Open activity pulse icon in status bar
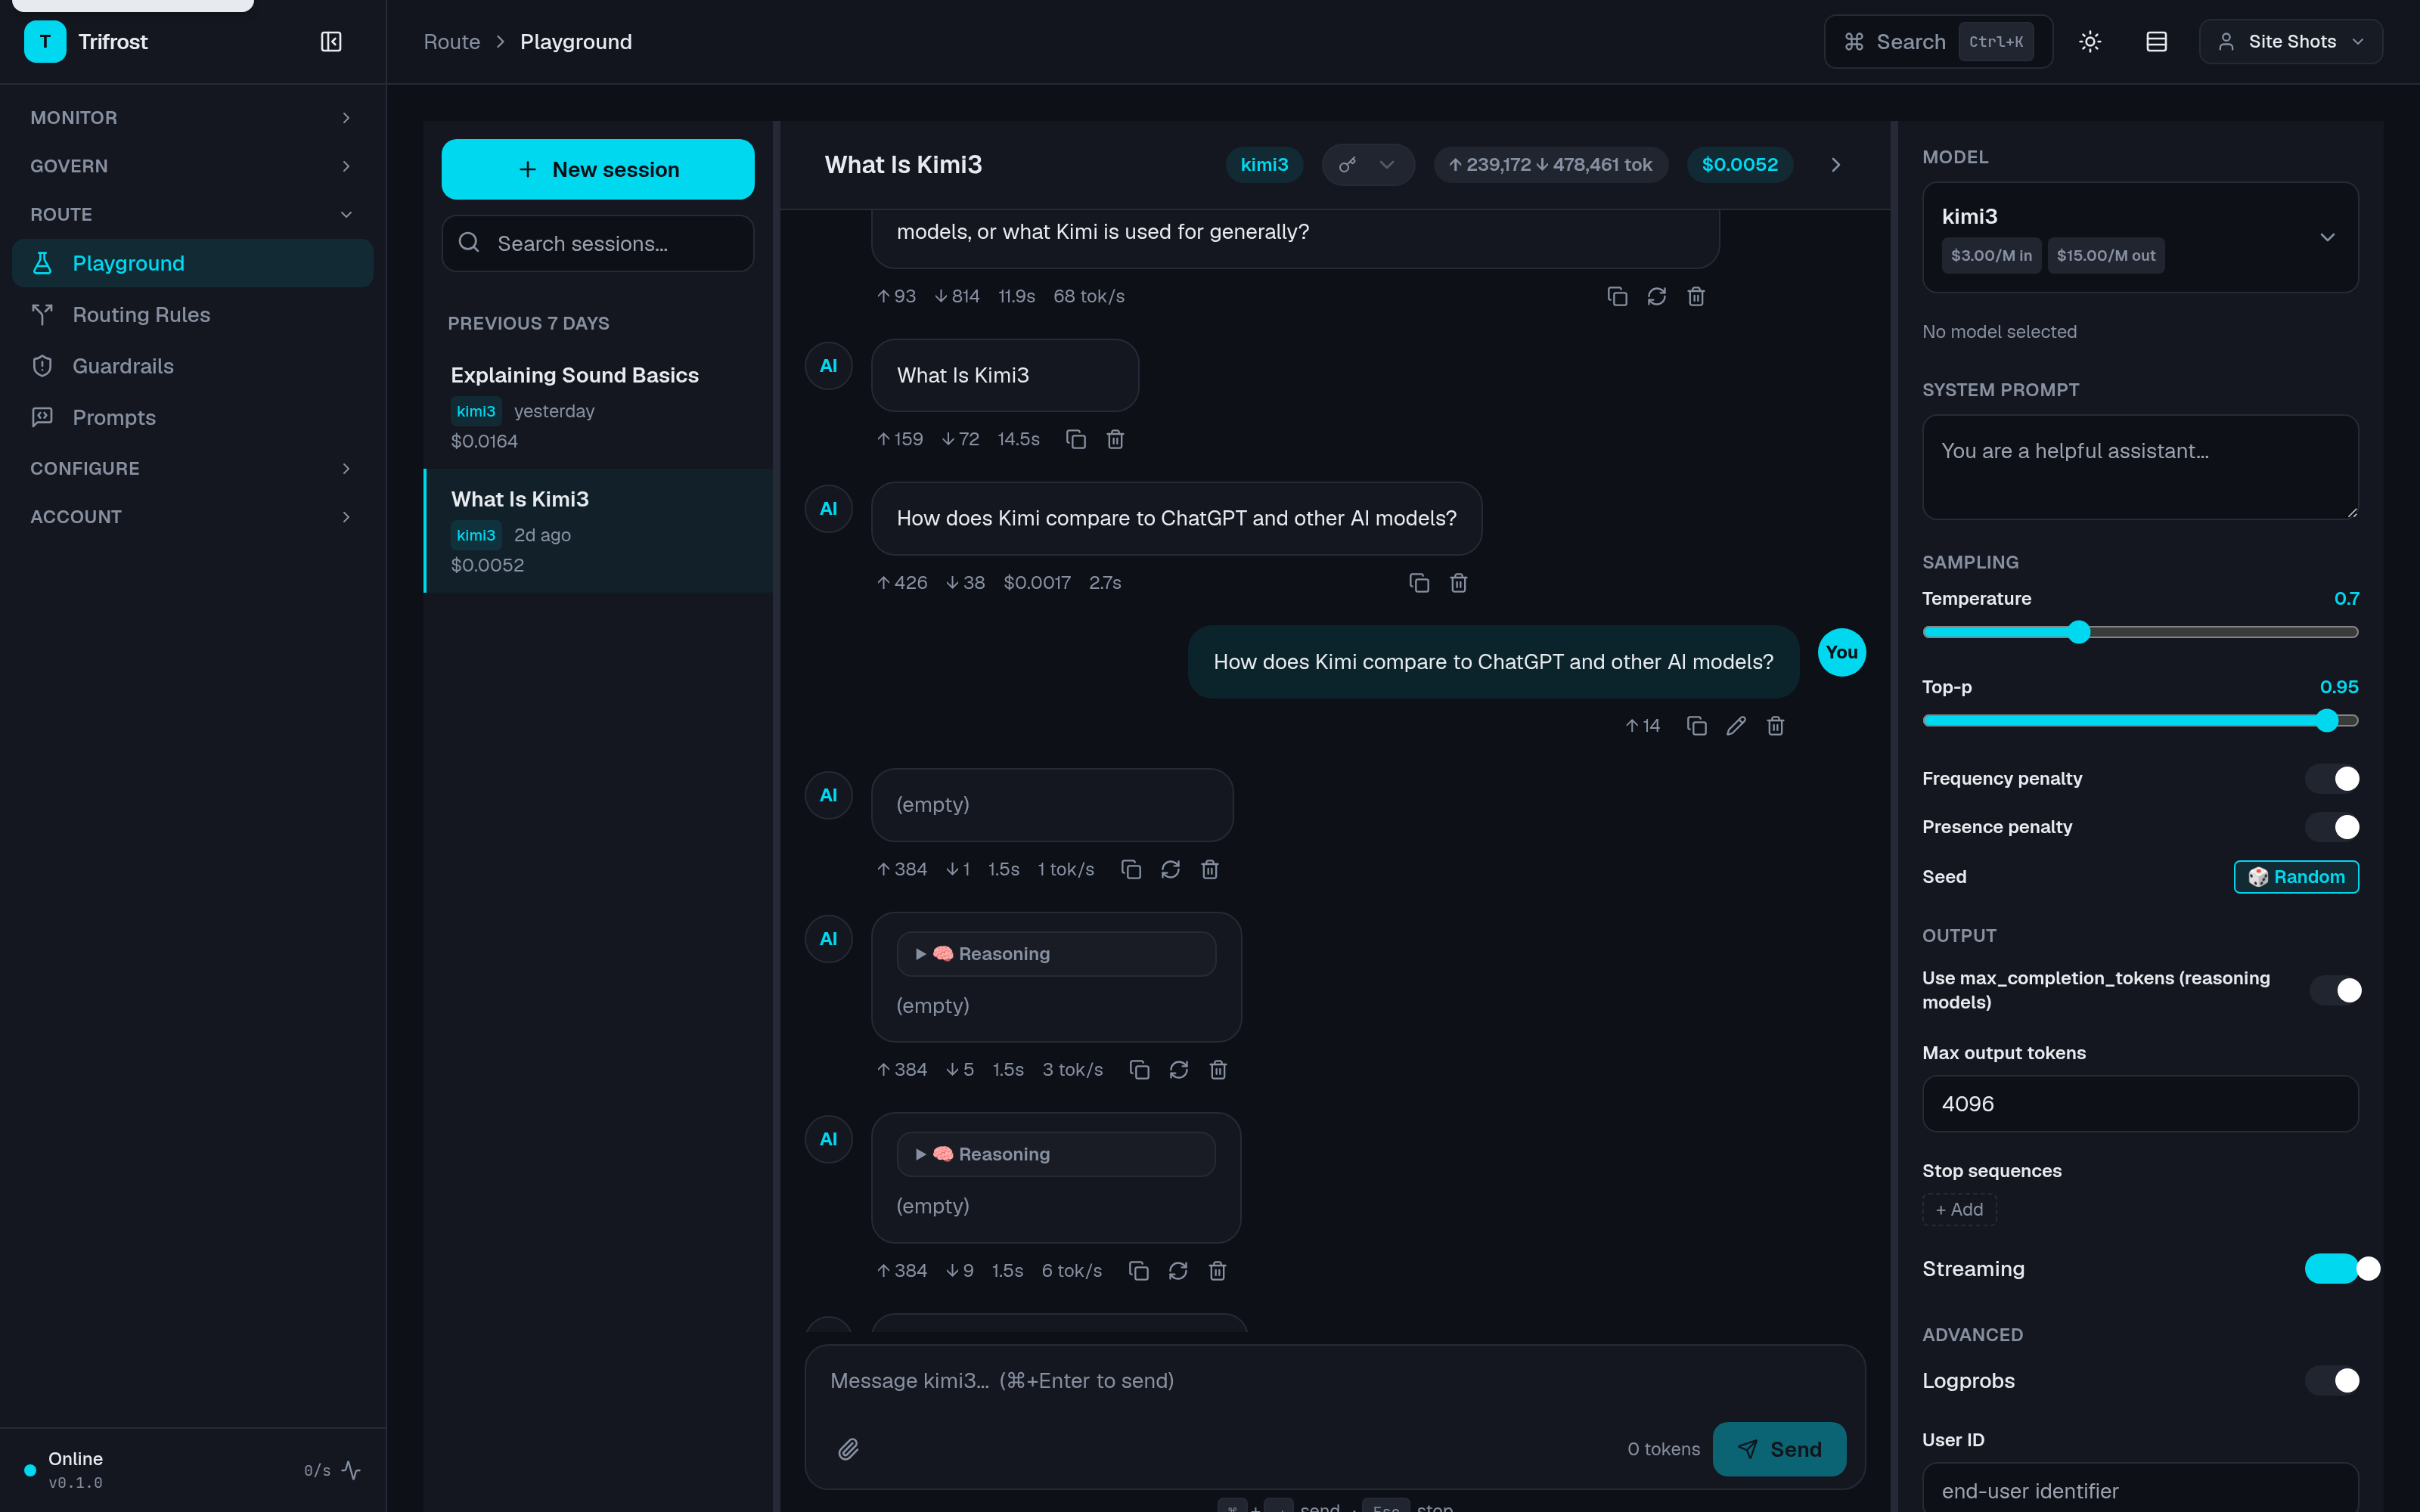 pos(351,1470)
